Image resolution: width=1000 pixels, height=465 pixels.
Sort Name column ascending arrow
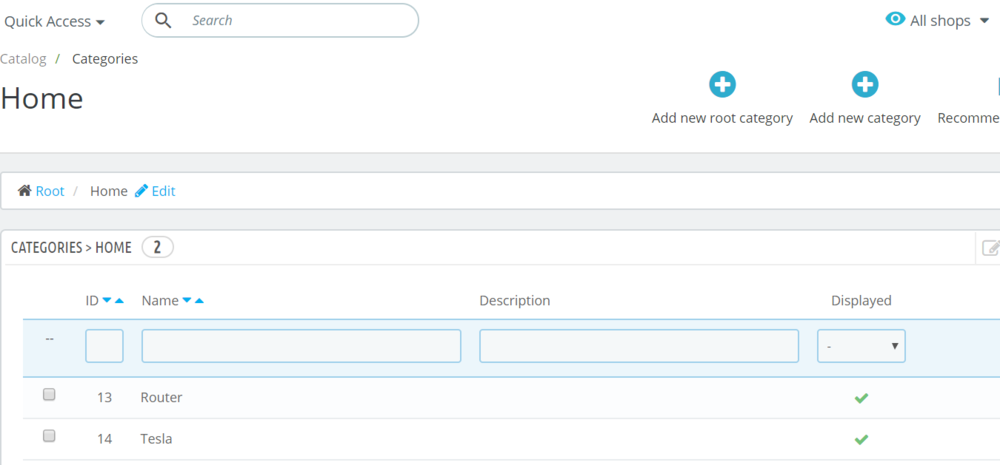tap(199, 300)
